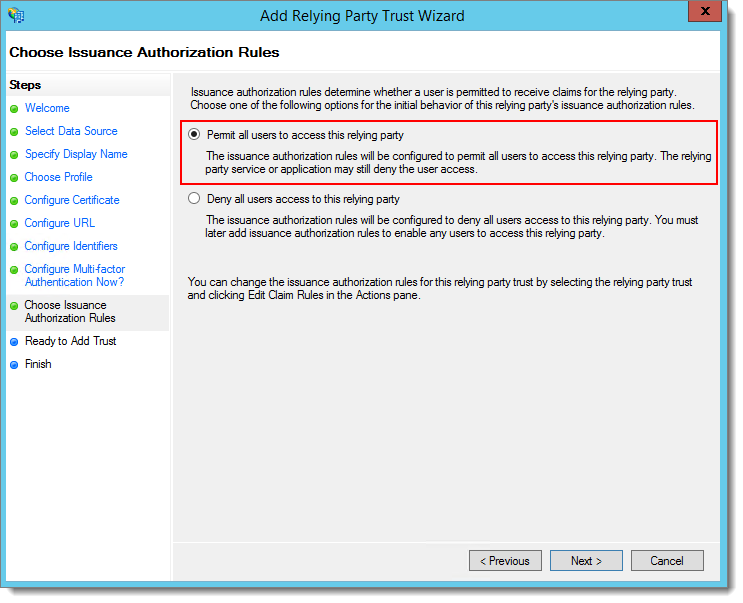
Task: Open the Configure URL step
Action: coord(60,223)
